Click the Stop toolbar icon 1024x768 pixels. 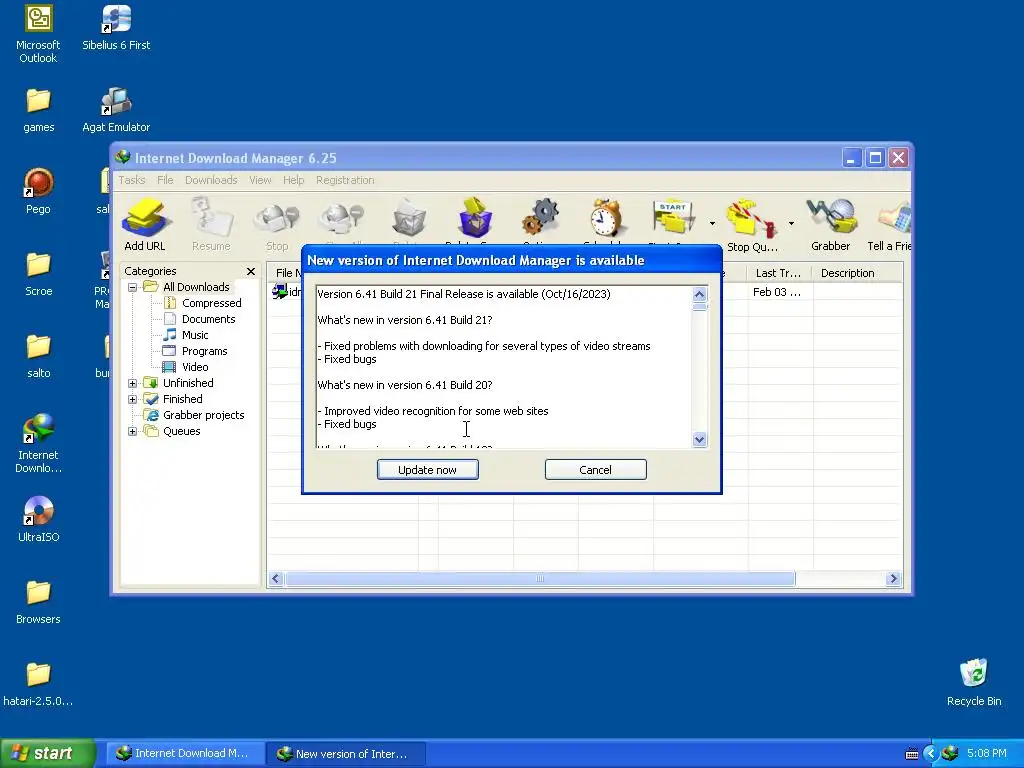[277, 225]
